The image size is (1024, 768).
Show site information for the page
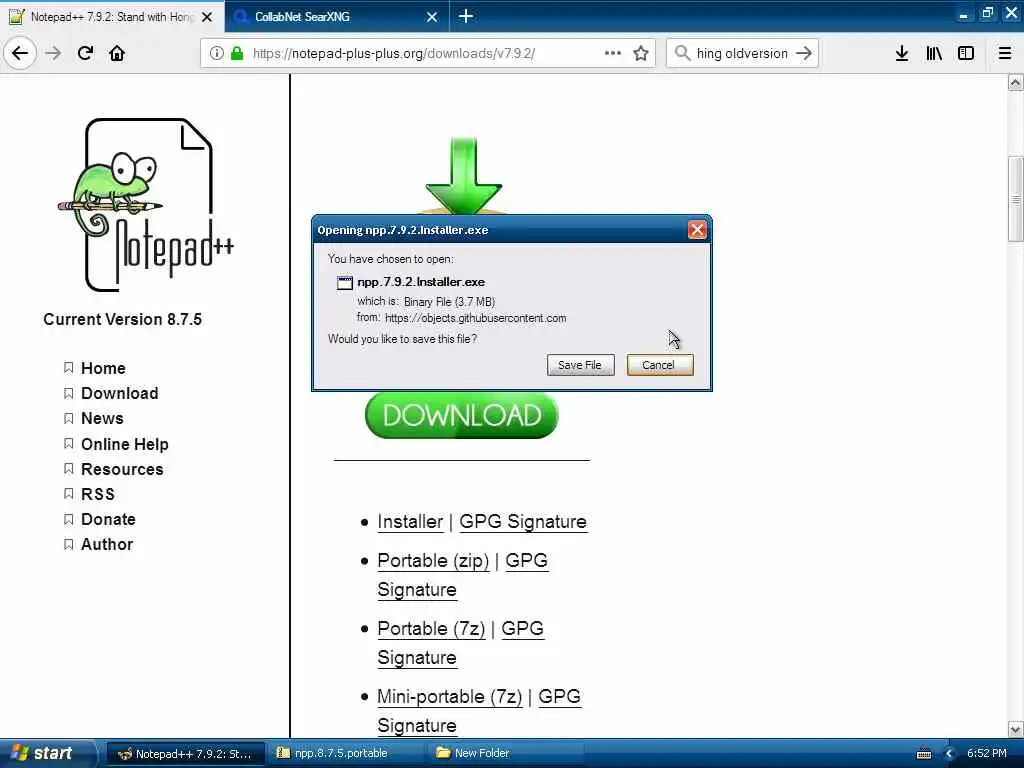217,53
